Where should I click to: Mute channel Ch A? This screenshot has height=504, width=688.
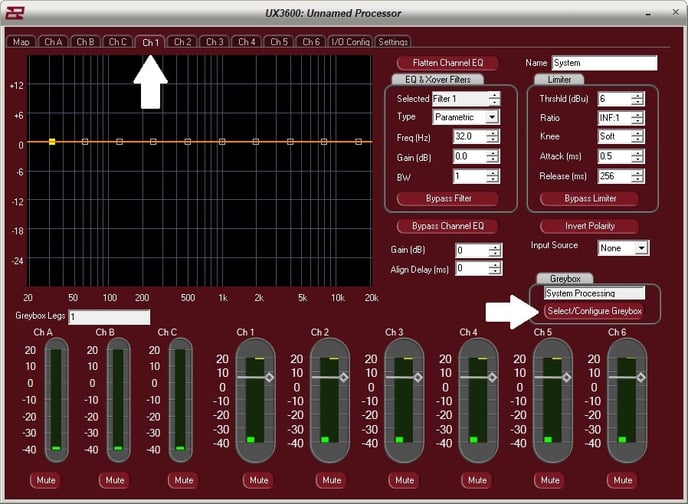(46, 480)
